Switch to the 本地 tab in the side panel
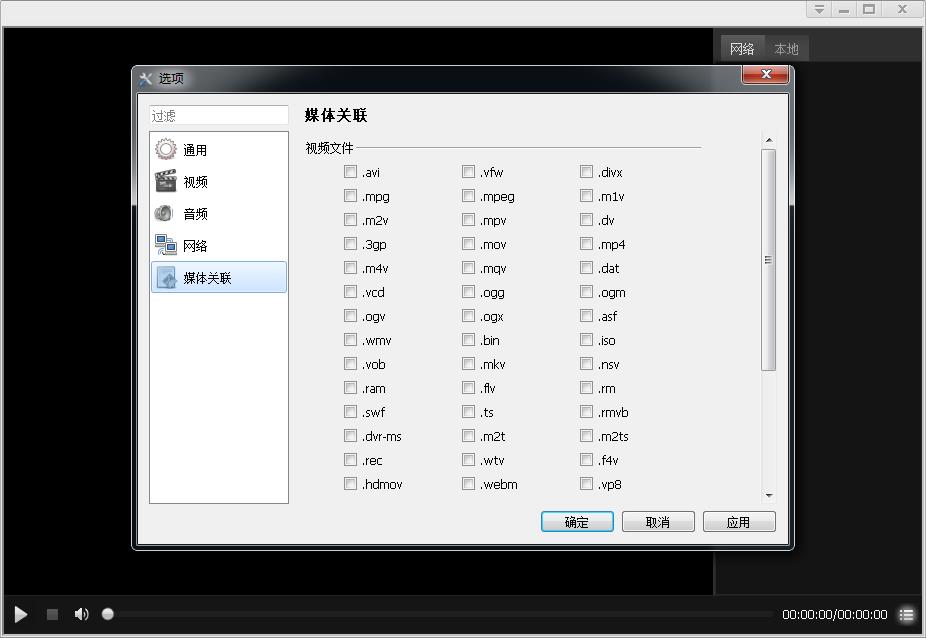926x638 pixels. click(786, 48)
